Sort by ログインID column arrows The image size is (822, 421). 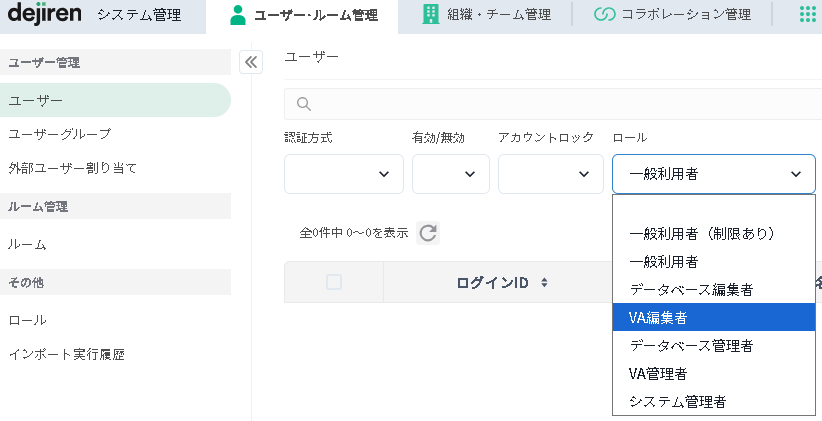click(544, 283)
